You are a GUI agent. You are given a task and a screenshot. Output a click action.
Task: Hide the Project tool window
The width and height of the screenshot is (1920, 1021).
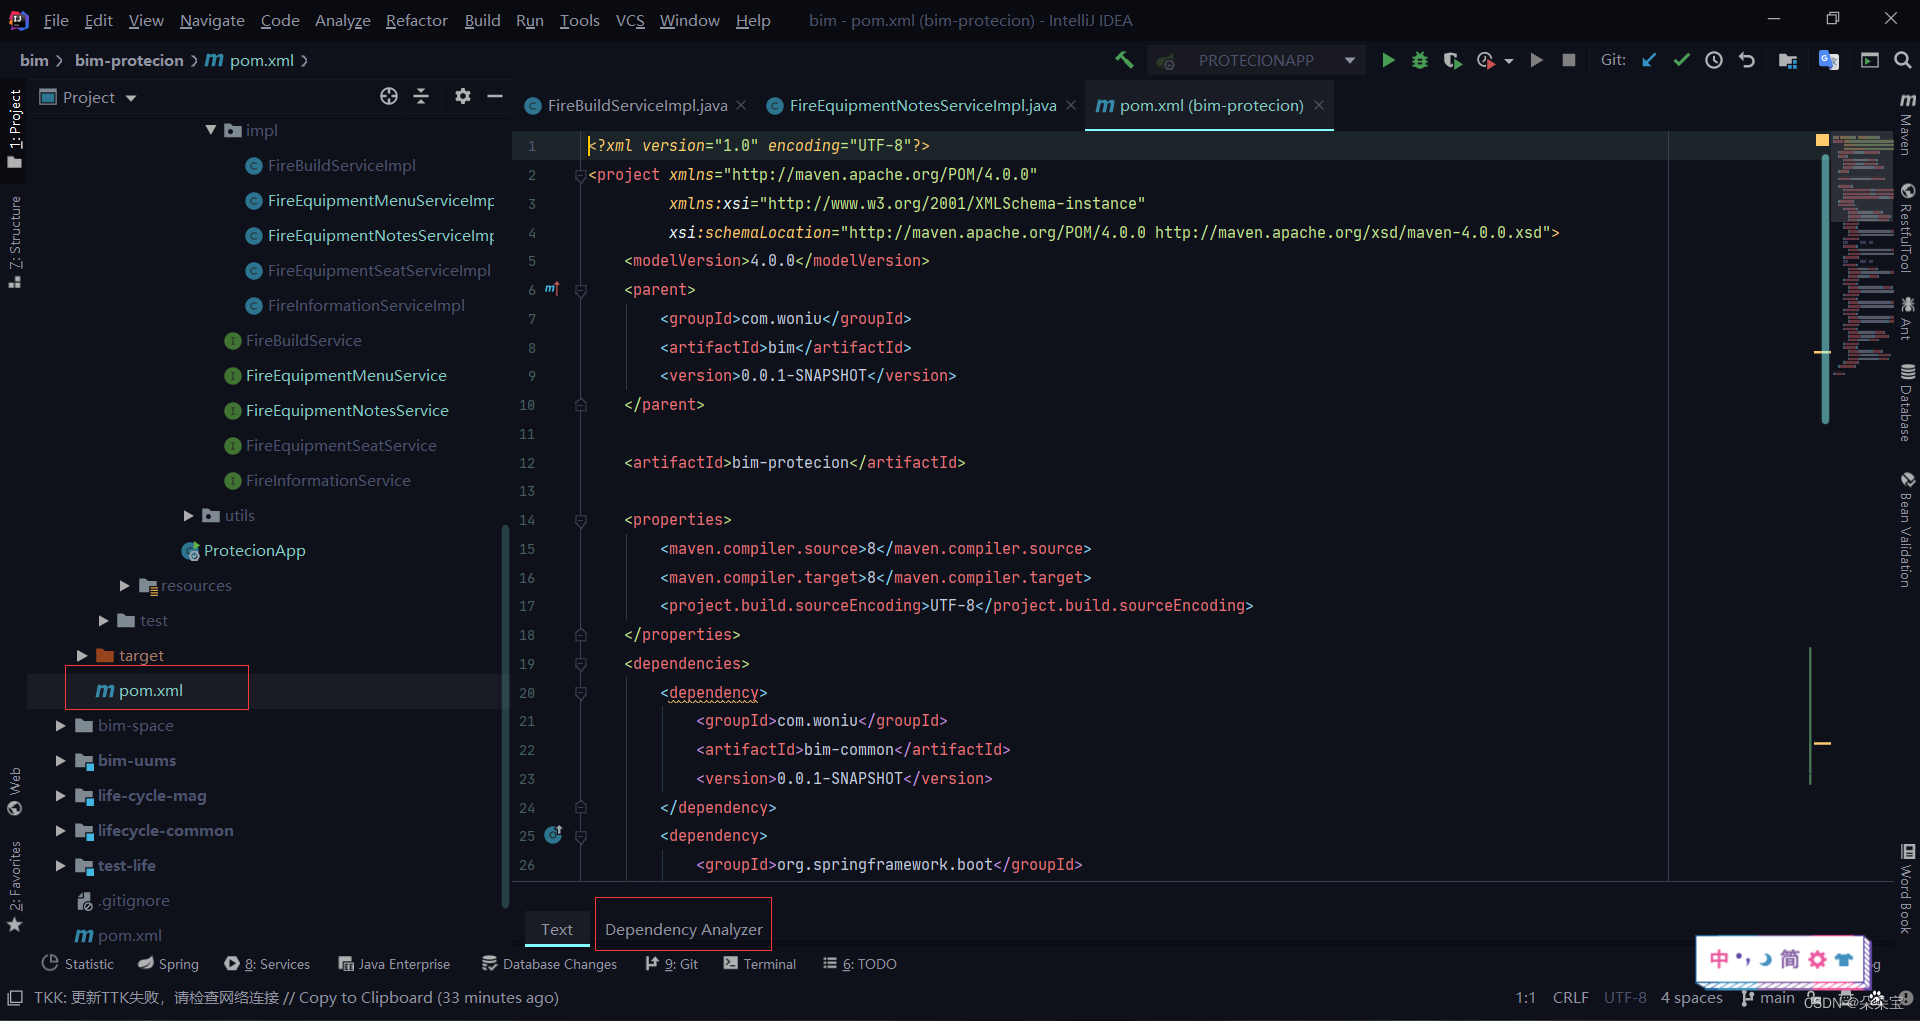pos(495,96)
